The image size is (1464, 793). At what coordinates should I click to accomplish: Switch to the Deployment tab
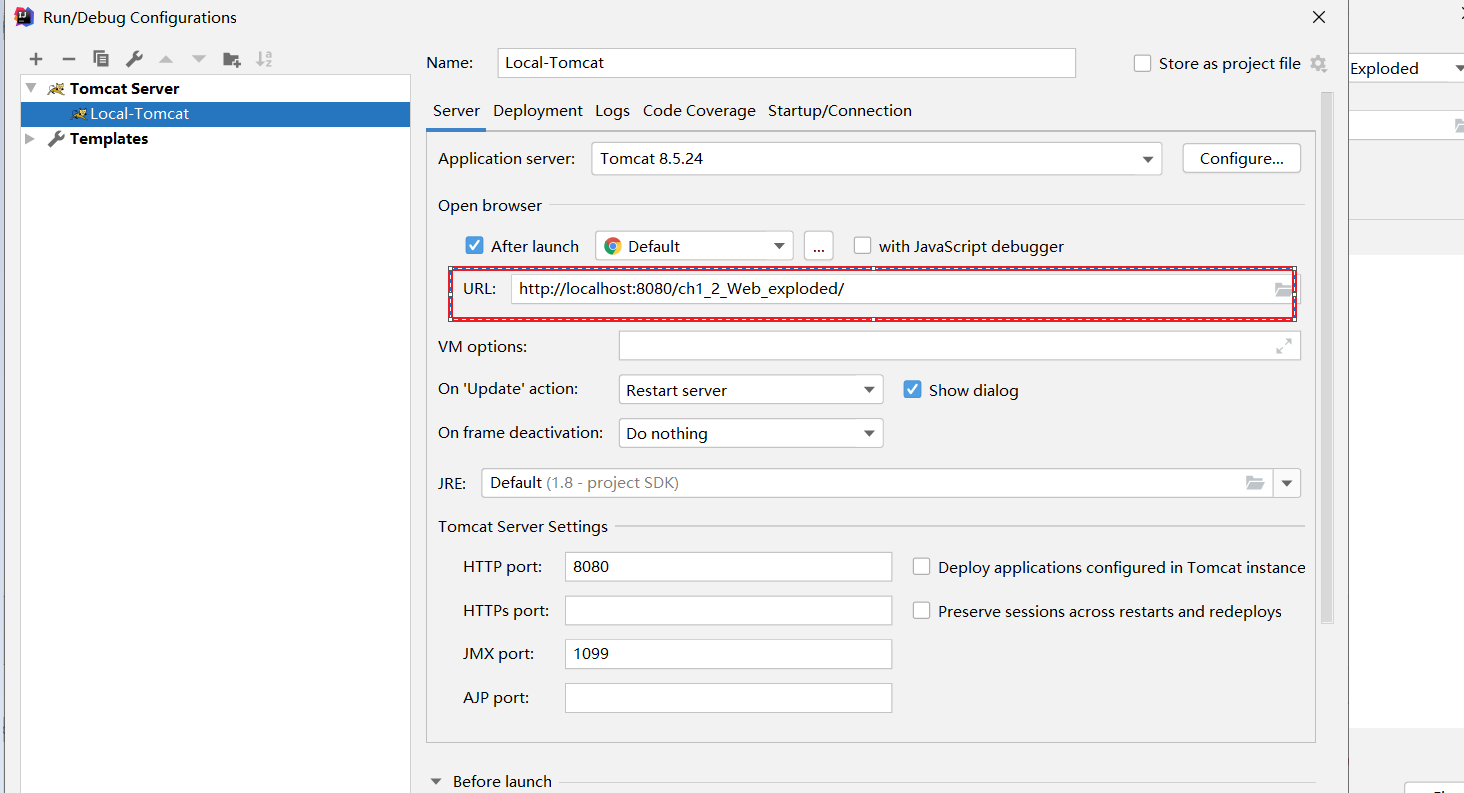pyautogui.click(x=538, y=111)
